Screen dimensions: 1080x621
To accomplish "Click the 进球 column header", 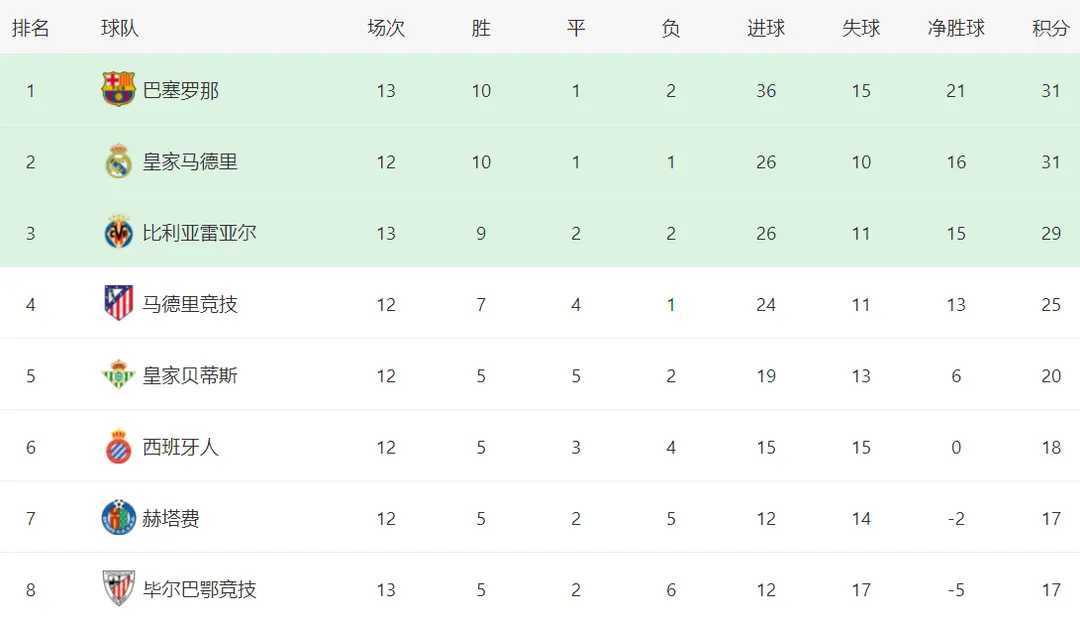I will point(766,28).
